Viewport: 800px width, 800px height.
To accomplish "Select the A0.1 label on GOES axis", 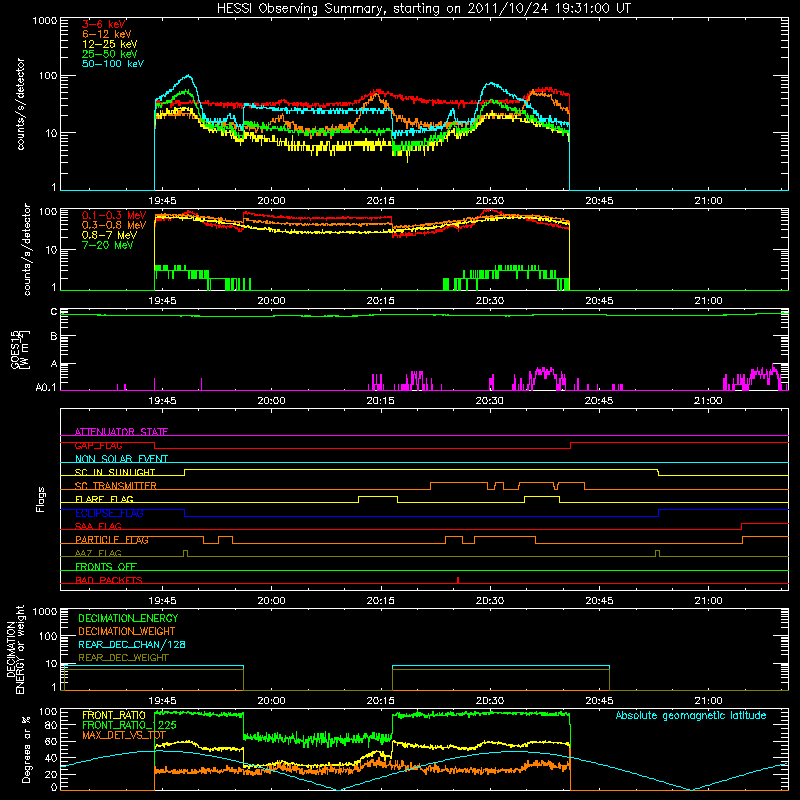I will pyautogui.click(x=46, y=388).
